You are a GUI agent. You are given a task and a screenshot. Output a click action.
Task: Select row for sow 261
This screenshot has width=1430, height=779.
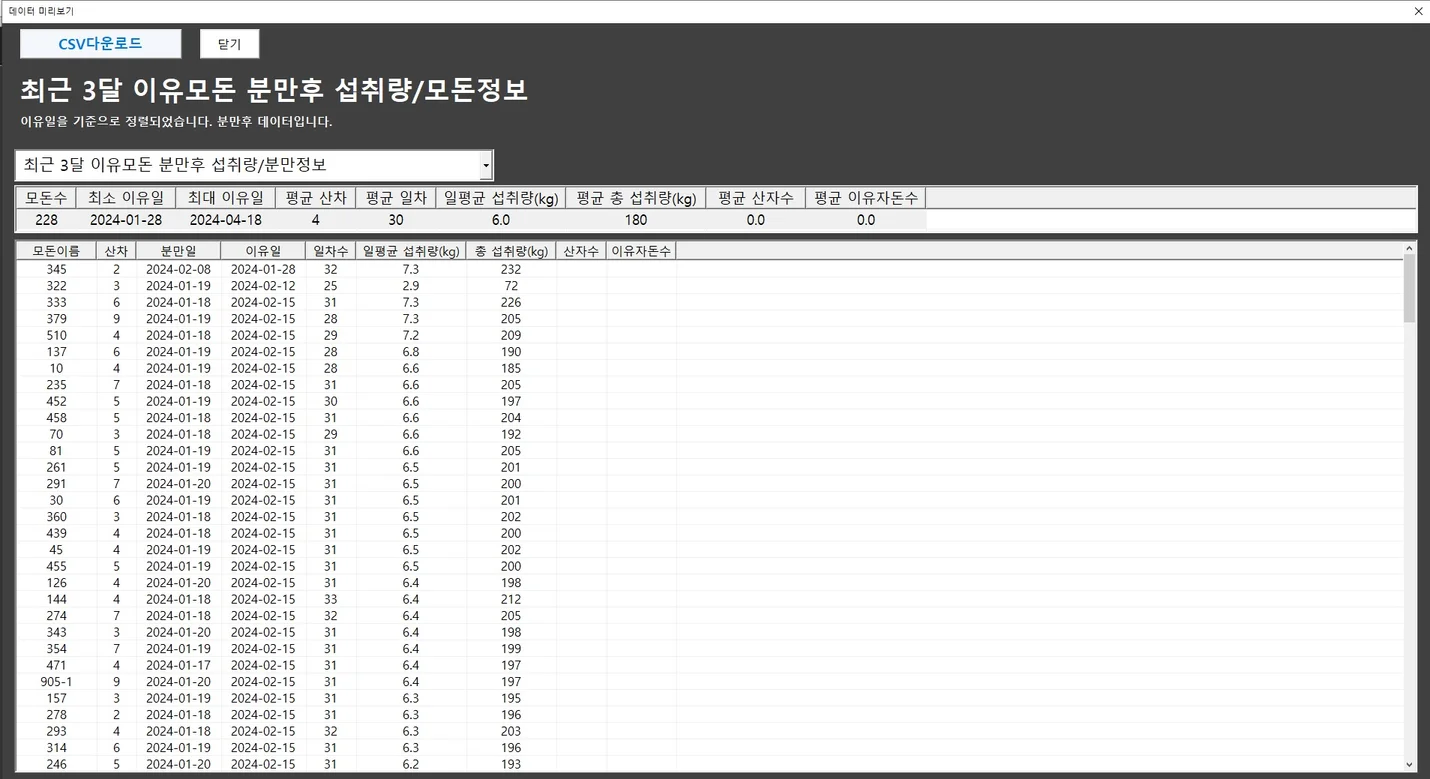tap(709, 467)
